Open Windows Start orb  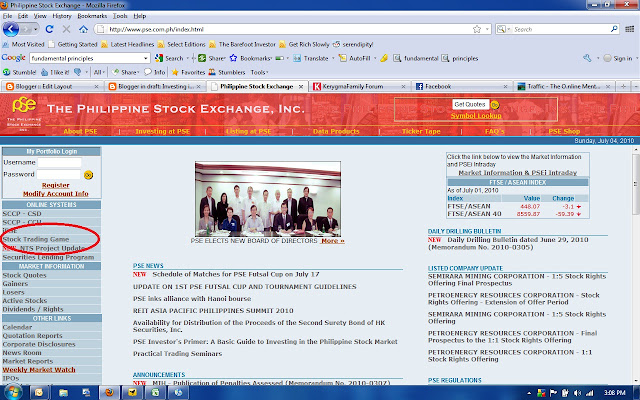pyautogui.click(x=12, y=392)
